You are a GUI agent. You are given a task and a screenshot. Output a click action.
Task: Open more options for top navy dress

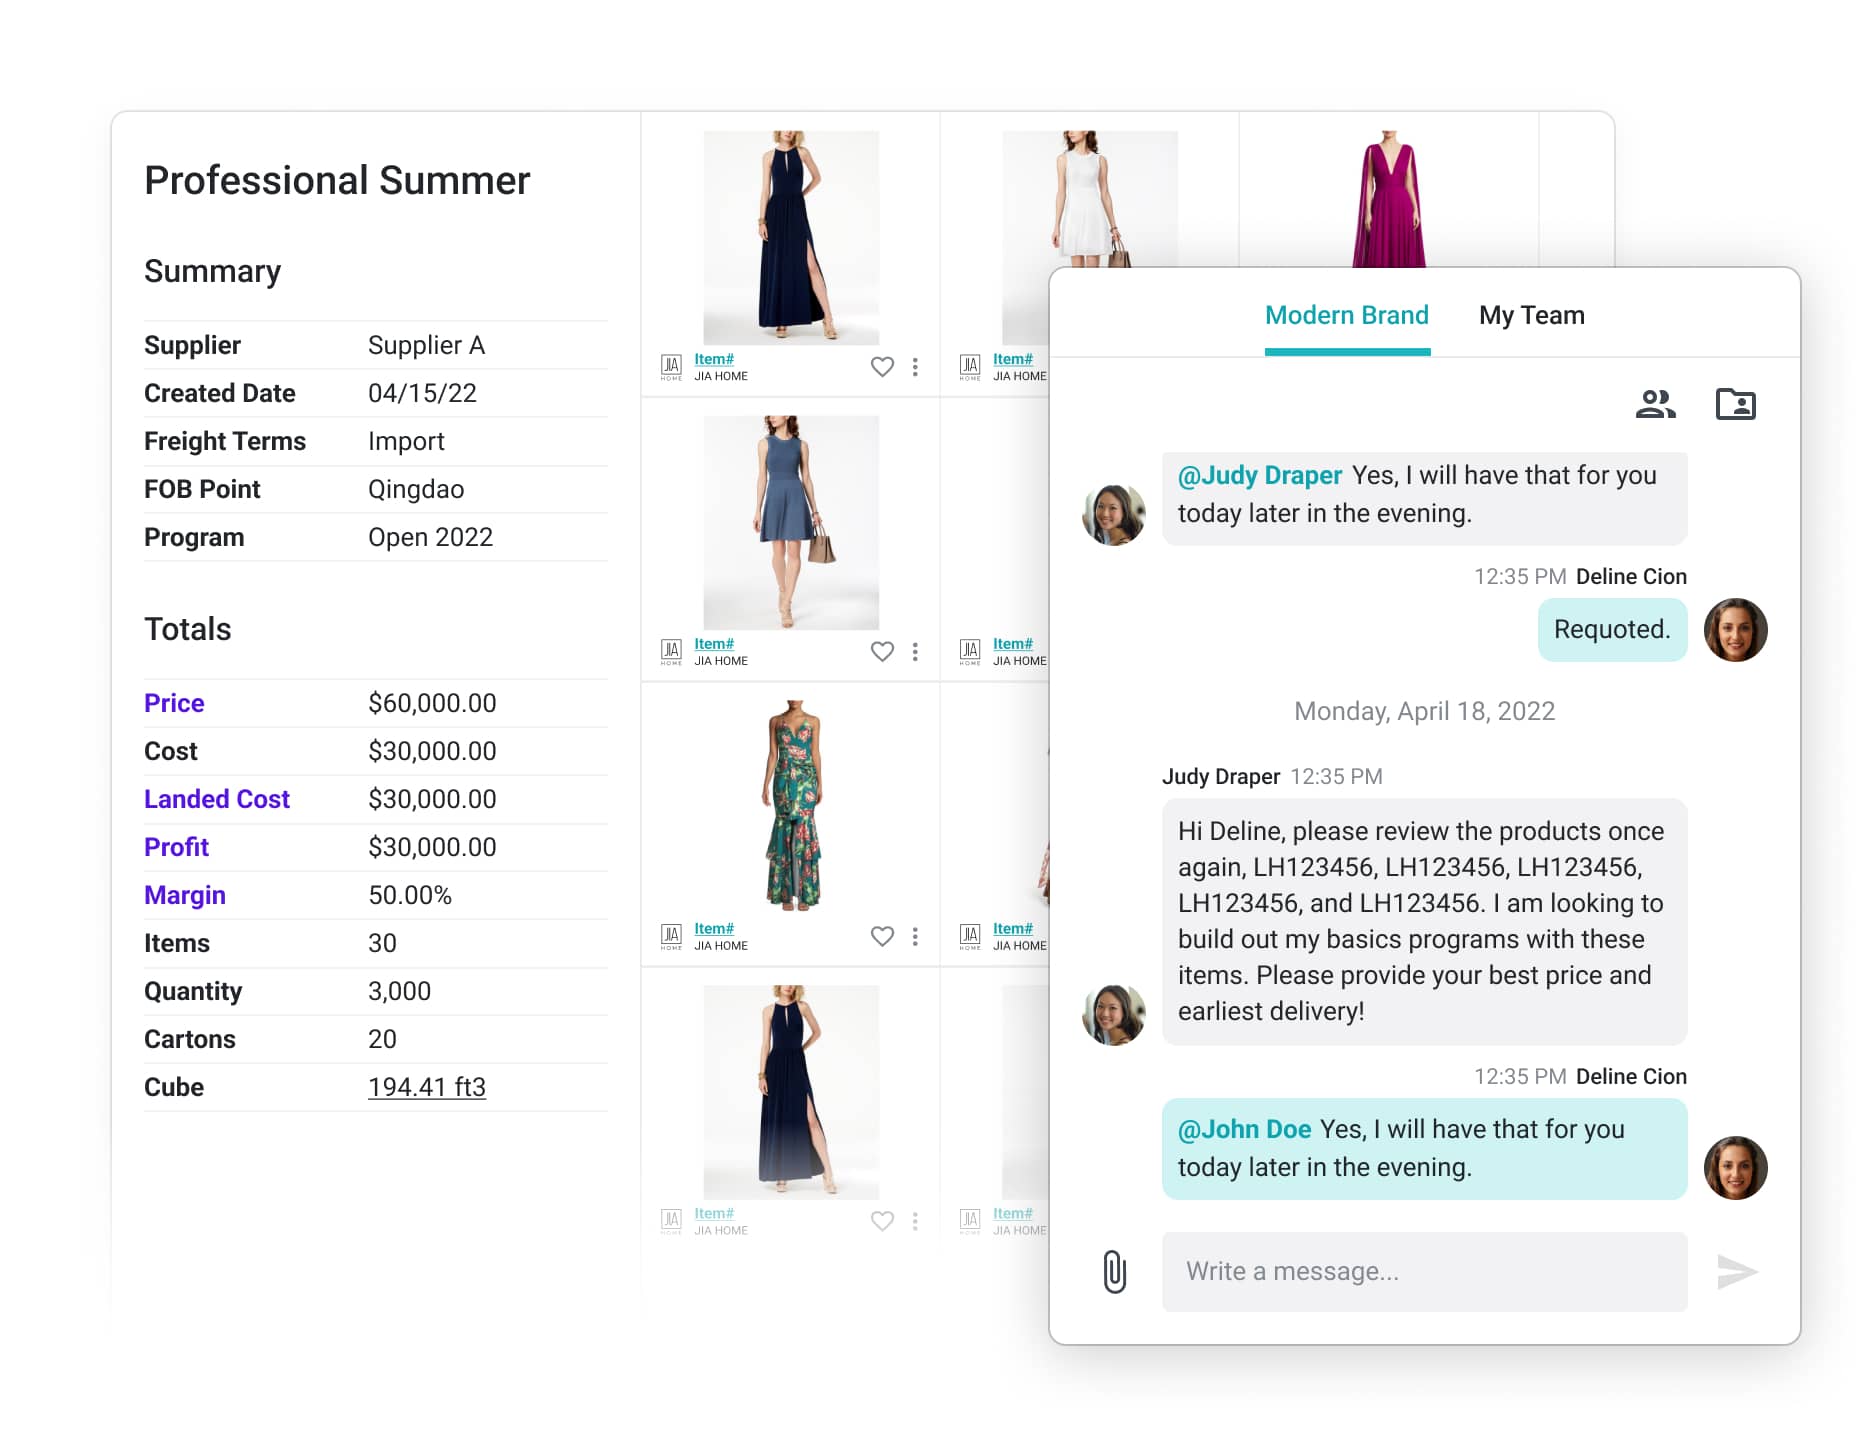click(x=915, y=367)
